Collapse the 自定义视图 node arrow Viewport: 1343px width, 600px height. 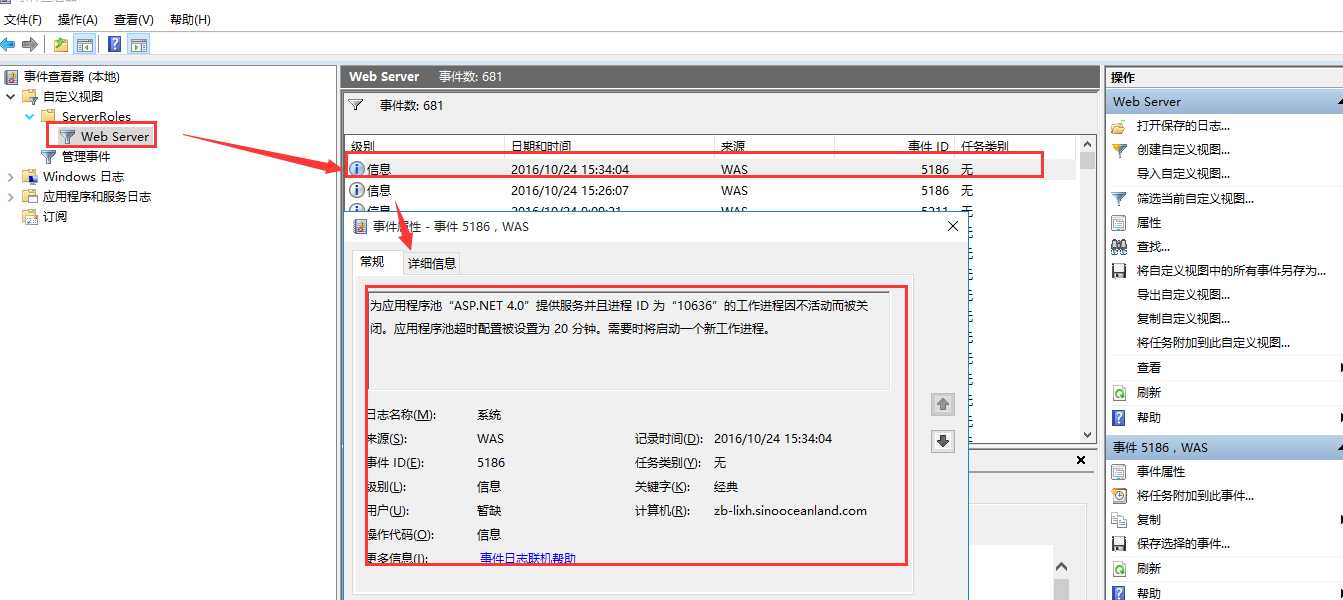pos(11,97)
